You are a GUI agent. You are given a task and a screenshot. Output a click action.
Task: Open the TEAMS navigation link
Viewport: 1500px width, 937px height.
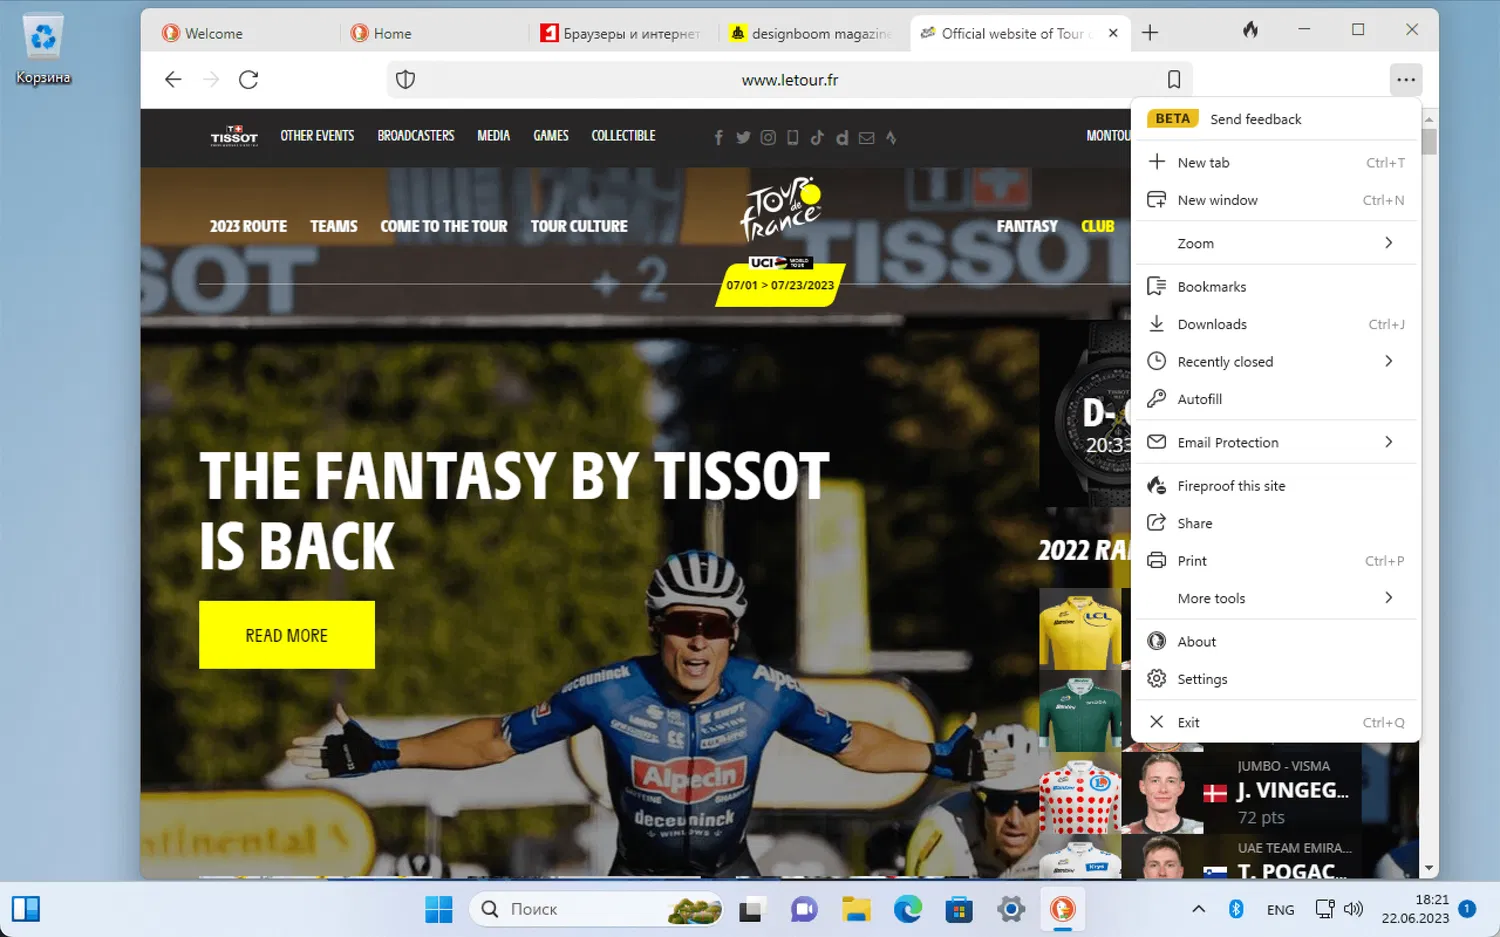coord(334,226)
